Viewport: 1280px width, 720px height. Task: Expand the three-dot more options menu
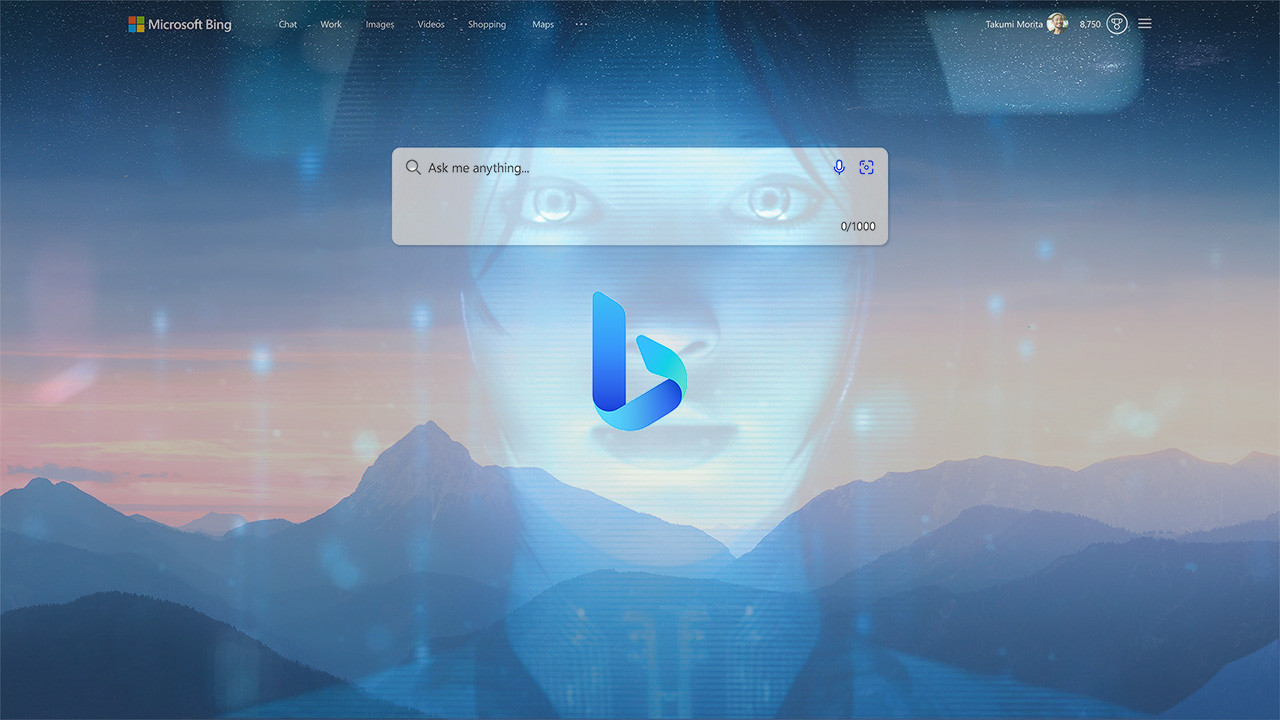582,24
